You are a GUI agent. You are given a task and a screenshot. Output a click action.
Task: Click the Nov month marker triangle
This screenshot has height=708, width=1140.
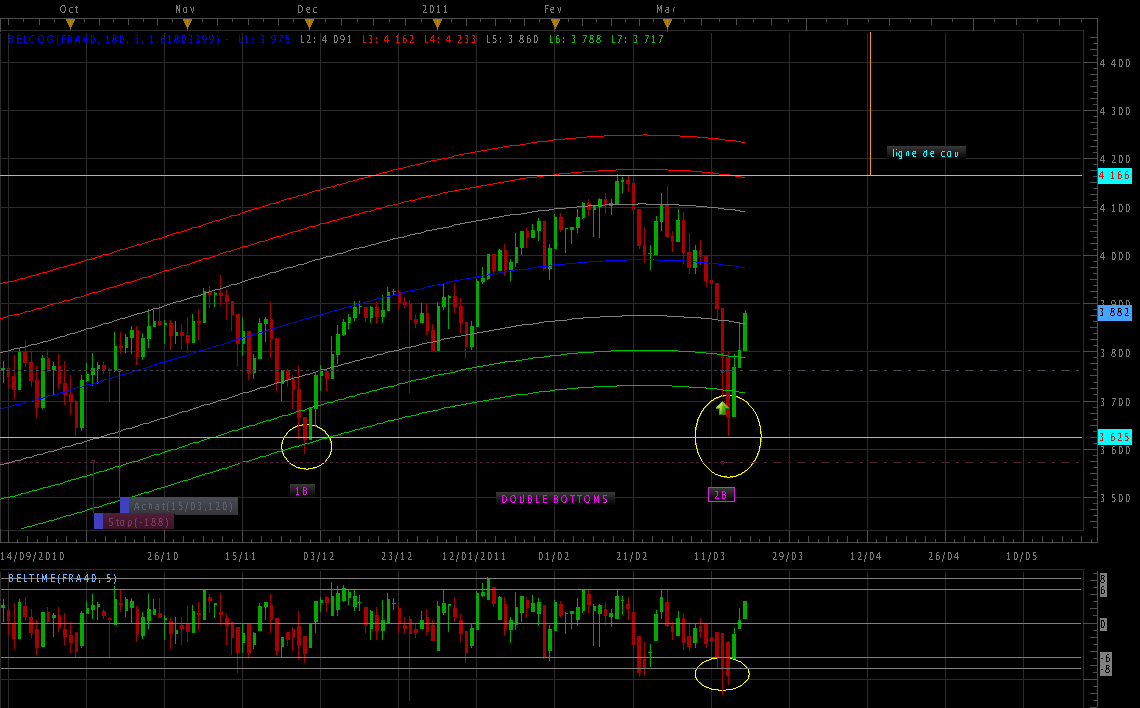(x=185, y=23)
